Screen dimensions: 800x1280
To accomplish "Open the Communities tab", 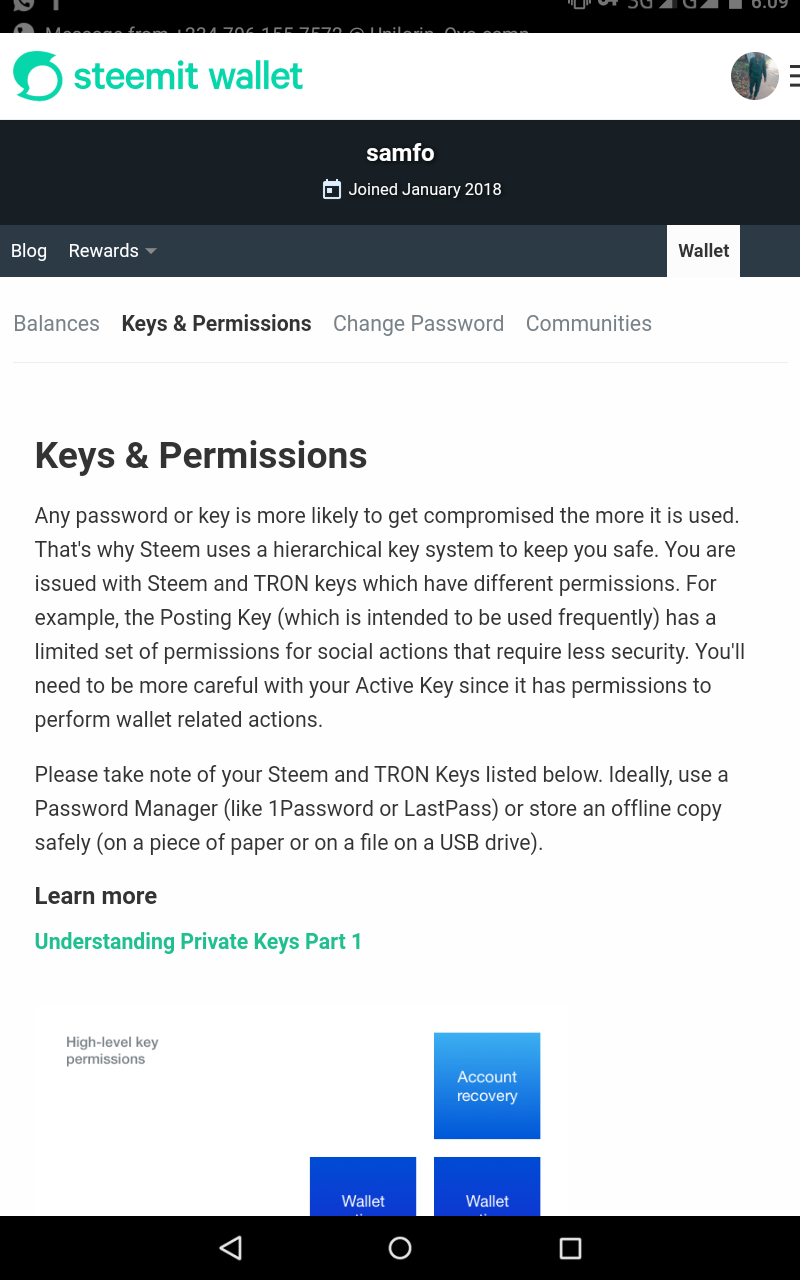I will coord(589,324).
